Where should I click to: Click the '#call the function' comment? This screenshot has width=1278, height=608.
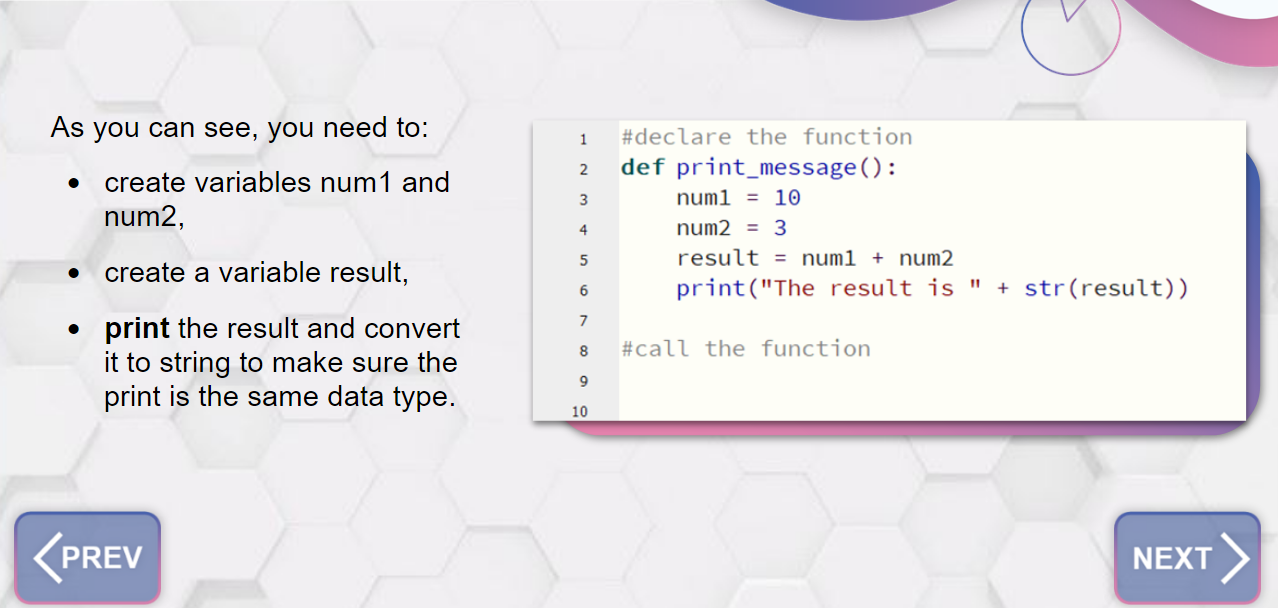tap(745, 348)
